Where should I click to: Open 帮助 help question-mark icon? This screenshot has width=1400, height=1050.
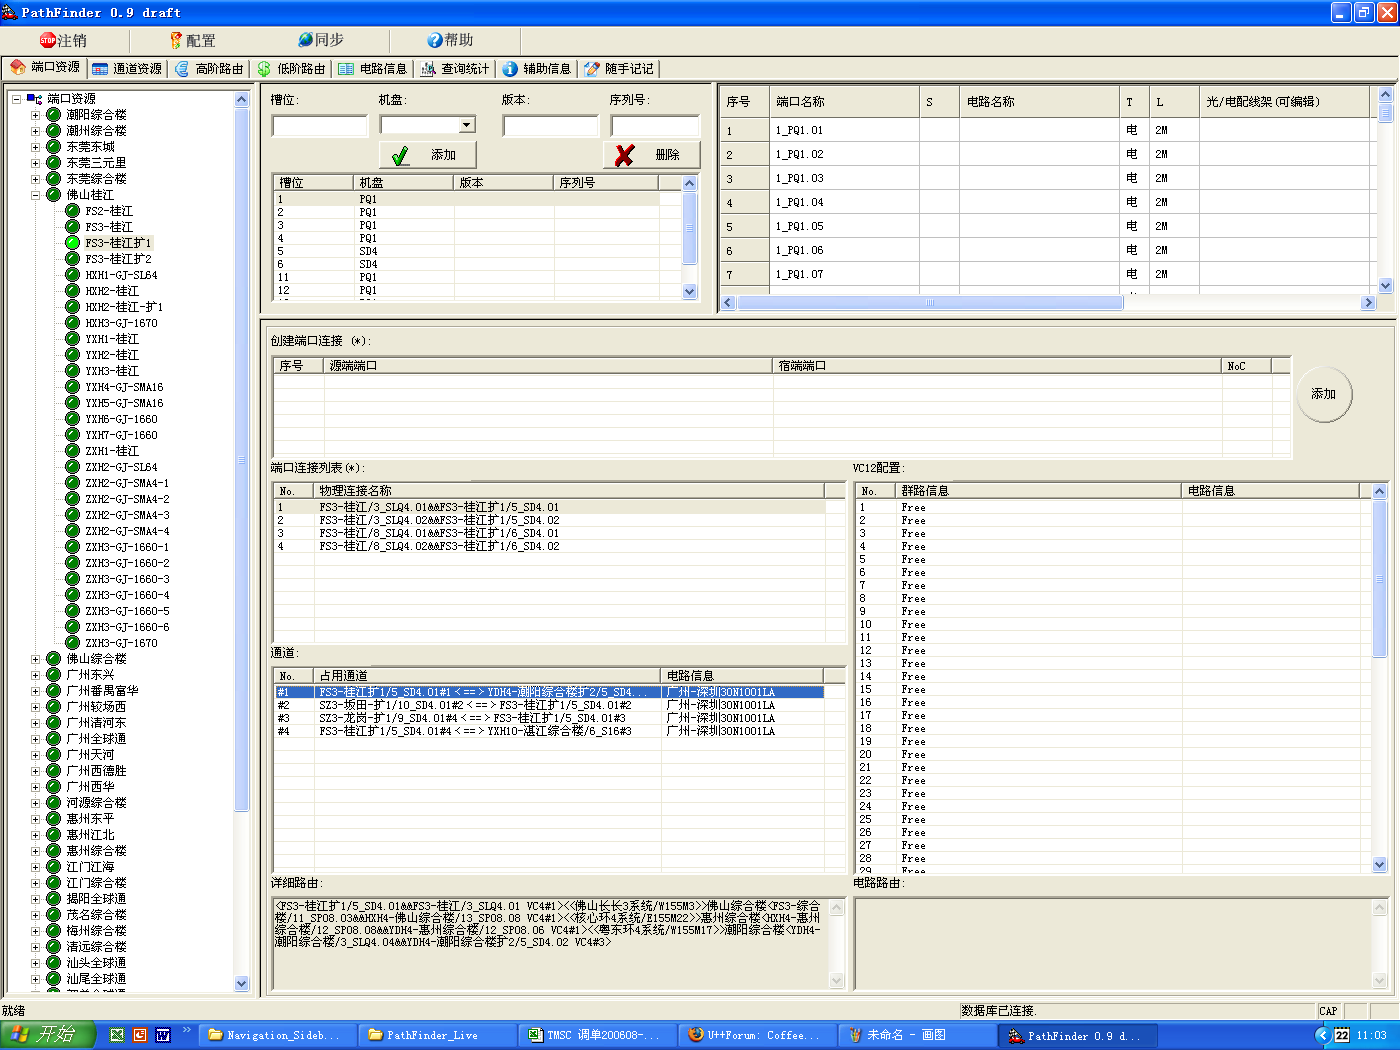tap(434, 40)
